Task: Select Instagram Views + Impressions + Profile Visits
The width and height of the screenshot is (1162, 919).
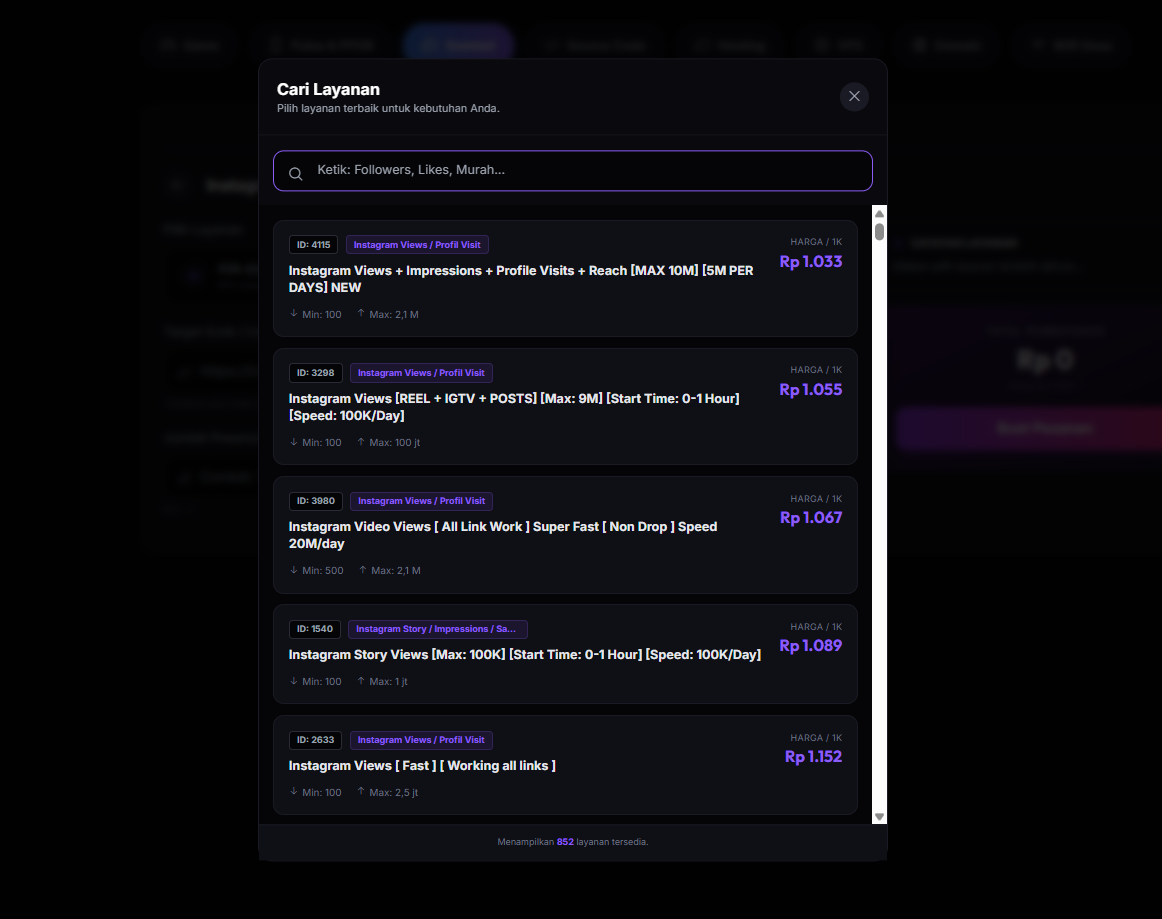Action: pyautogui.click(x=520, y=279)
